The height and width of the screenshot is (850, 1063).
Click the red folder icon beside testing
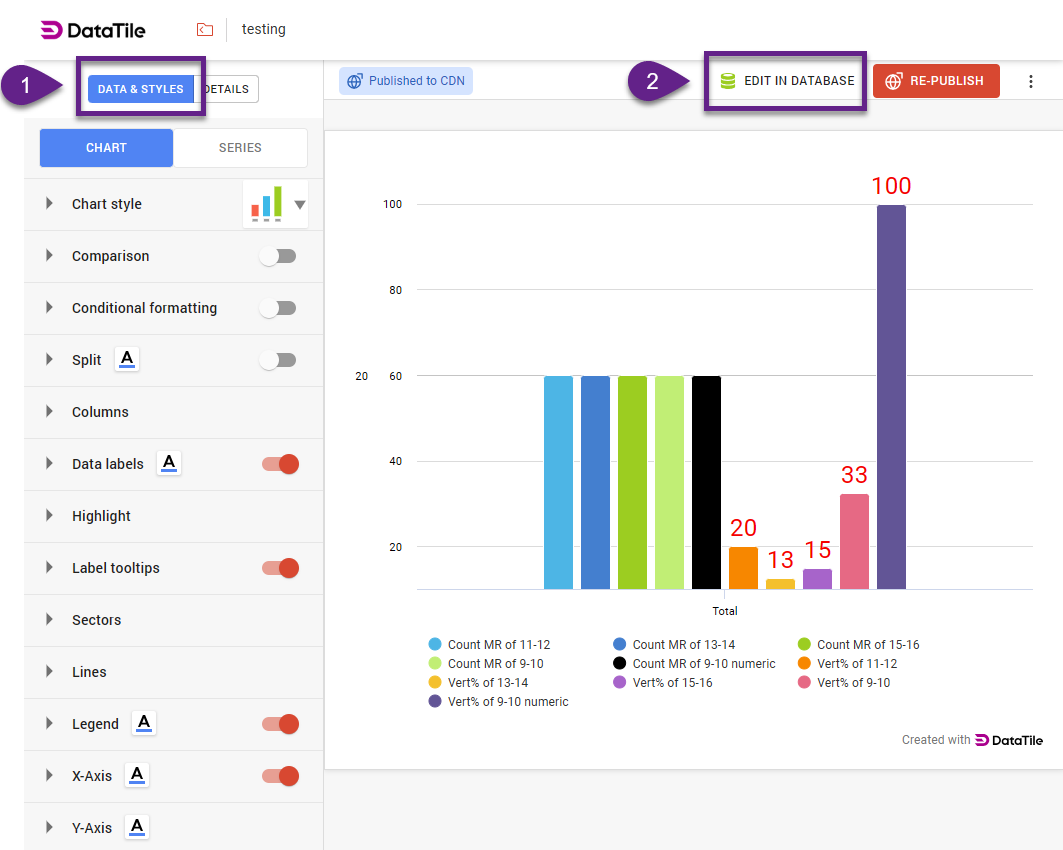205,30
